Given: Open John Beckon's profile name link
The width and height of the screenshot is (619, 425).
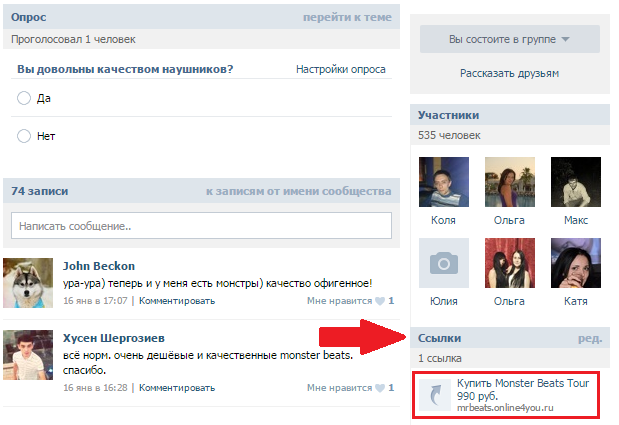Looking at the screenshot, I should click(99, 266).
